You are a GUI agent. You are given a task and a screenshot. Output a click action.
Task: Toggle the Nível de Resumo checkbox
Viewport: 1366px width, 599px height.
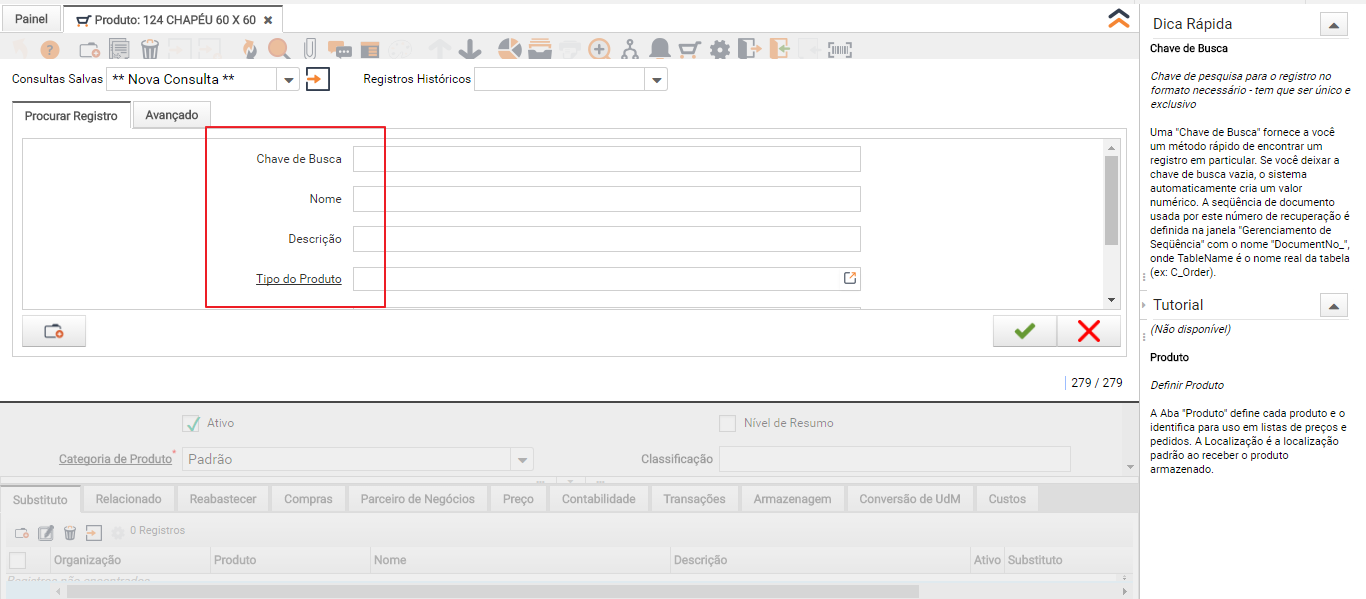728,423
